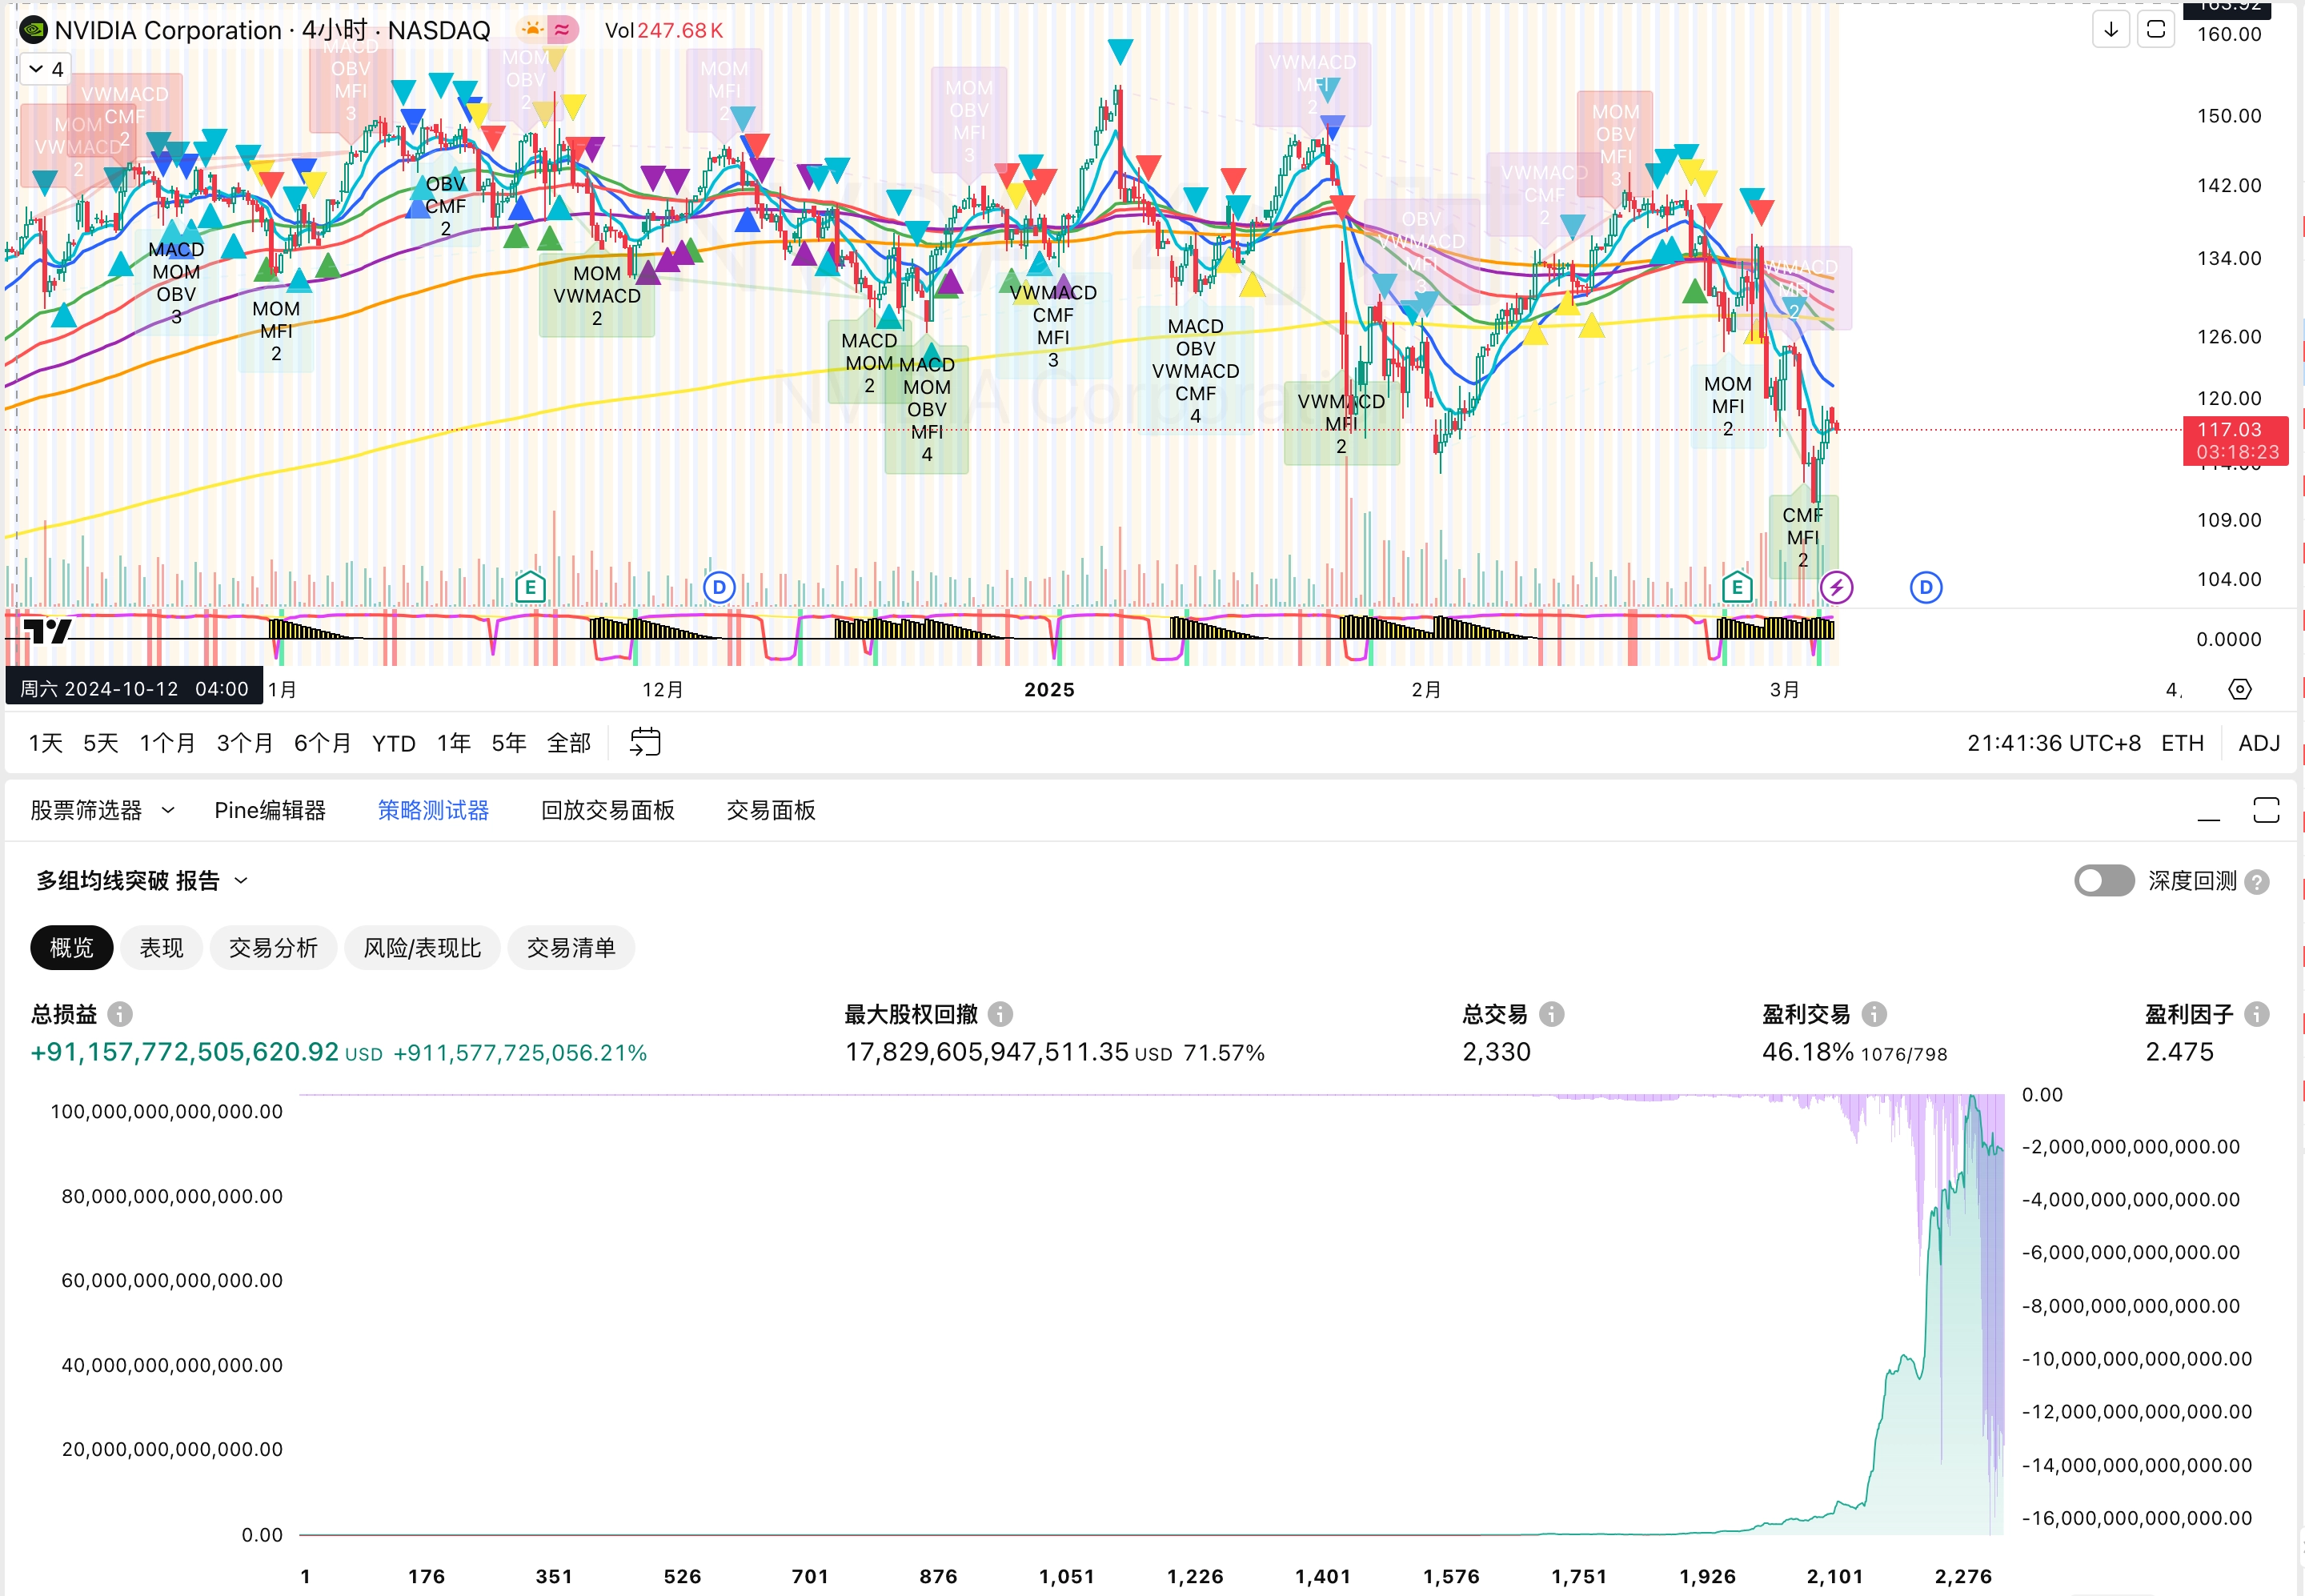Click the TradingView logo on the chart

tap(47, 631)
